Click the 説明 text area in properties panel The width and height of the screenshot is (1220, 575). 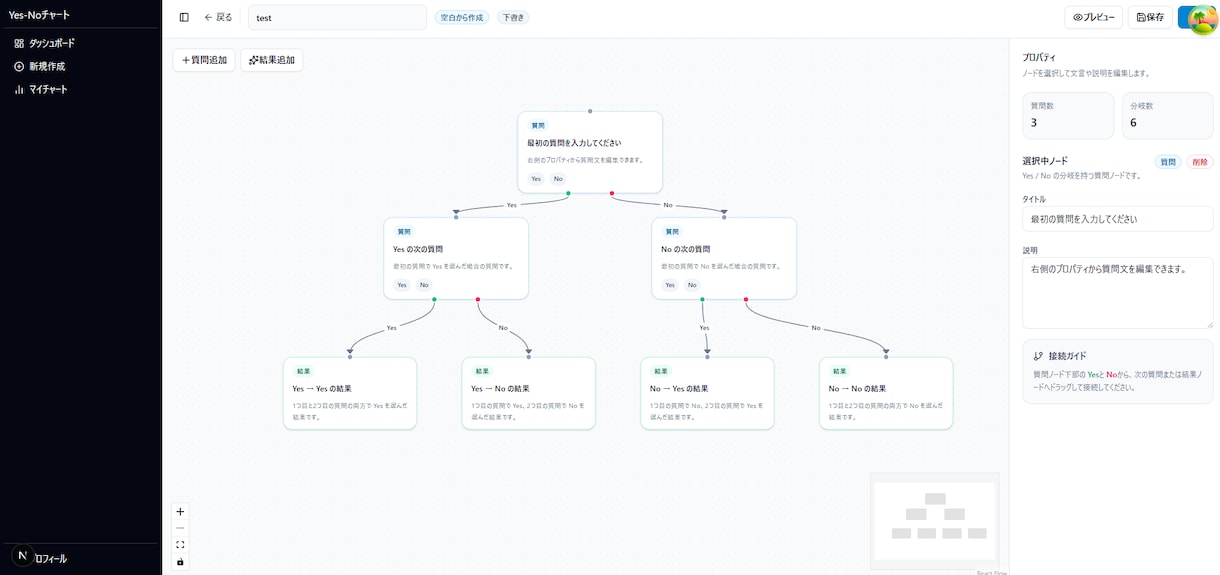pos(1117,292)
